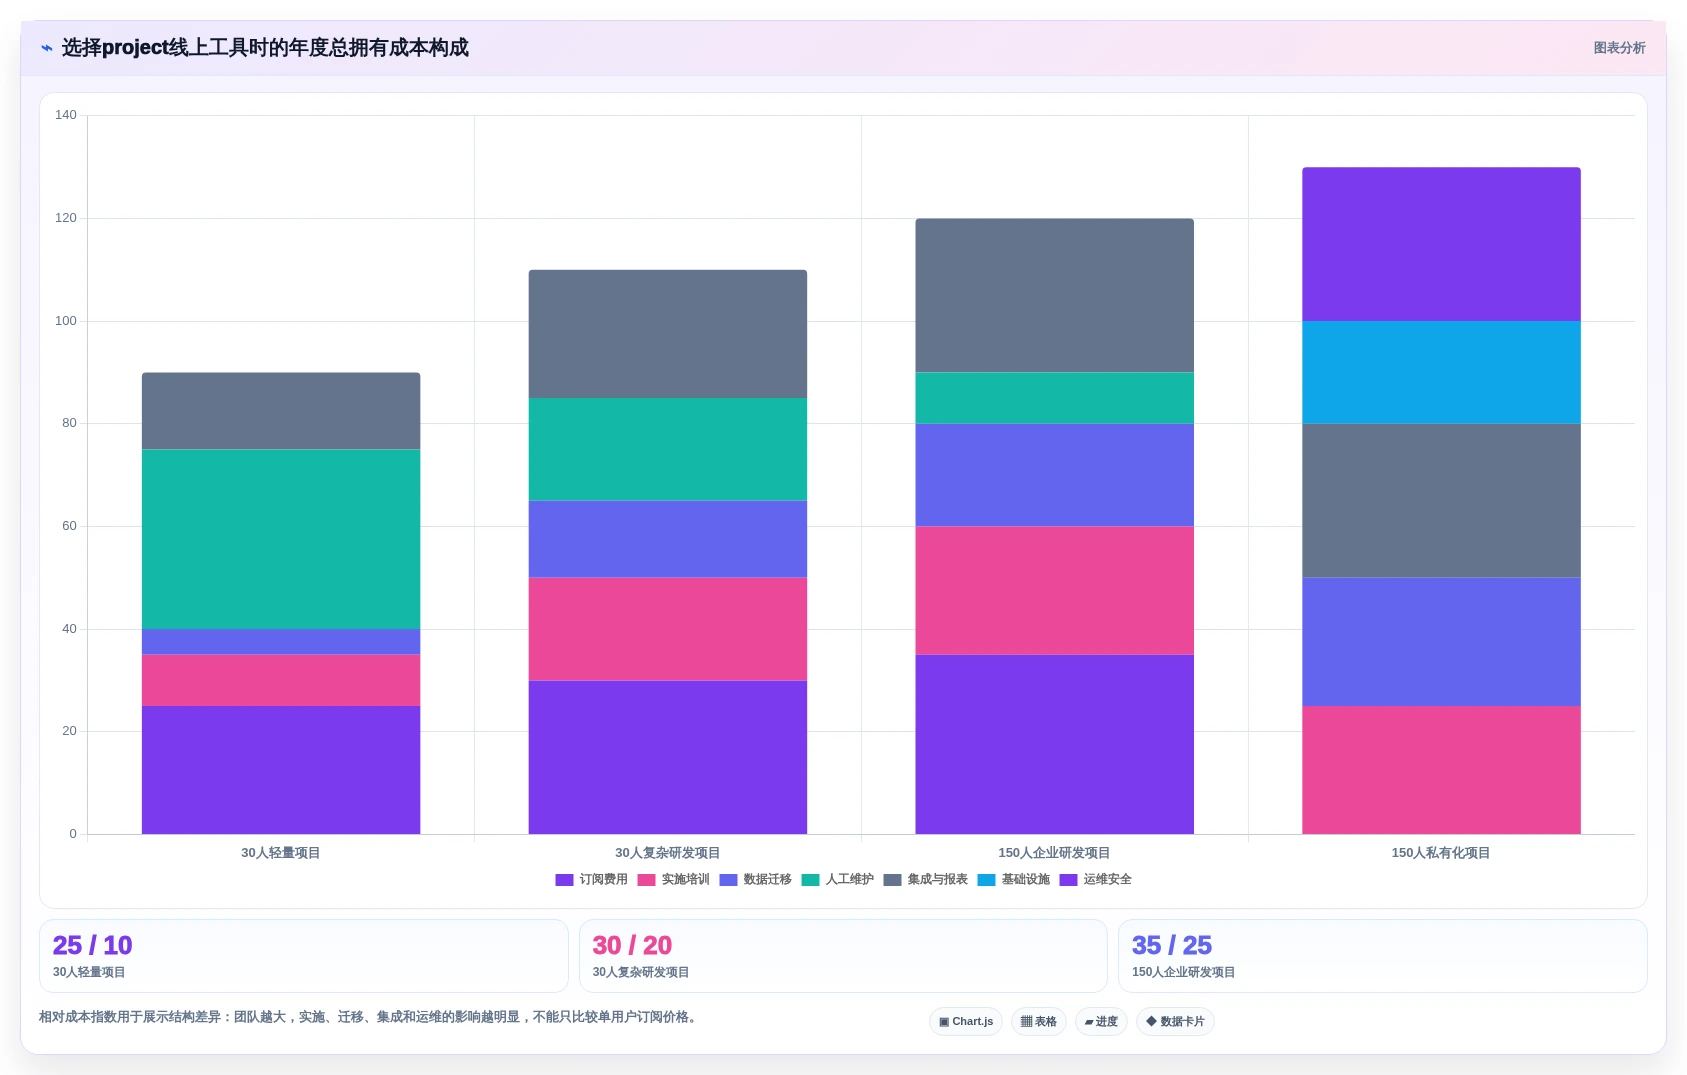The height and width of the screenshot is (1075, 1687).
Task: Click the footnote starting with 相对成本指数
Action: pos(370,1017)
